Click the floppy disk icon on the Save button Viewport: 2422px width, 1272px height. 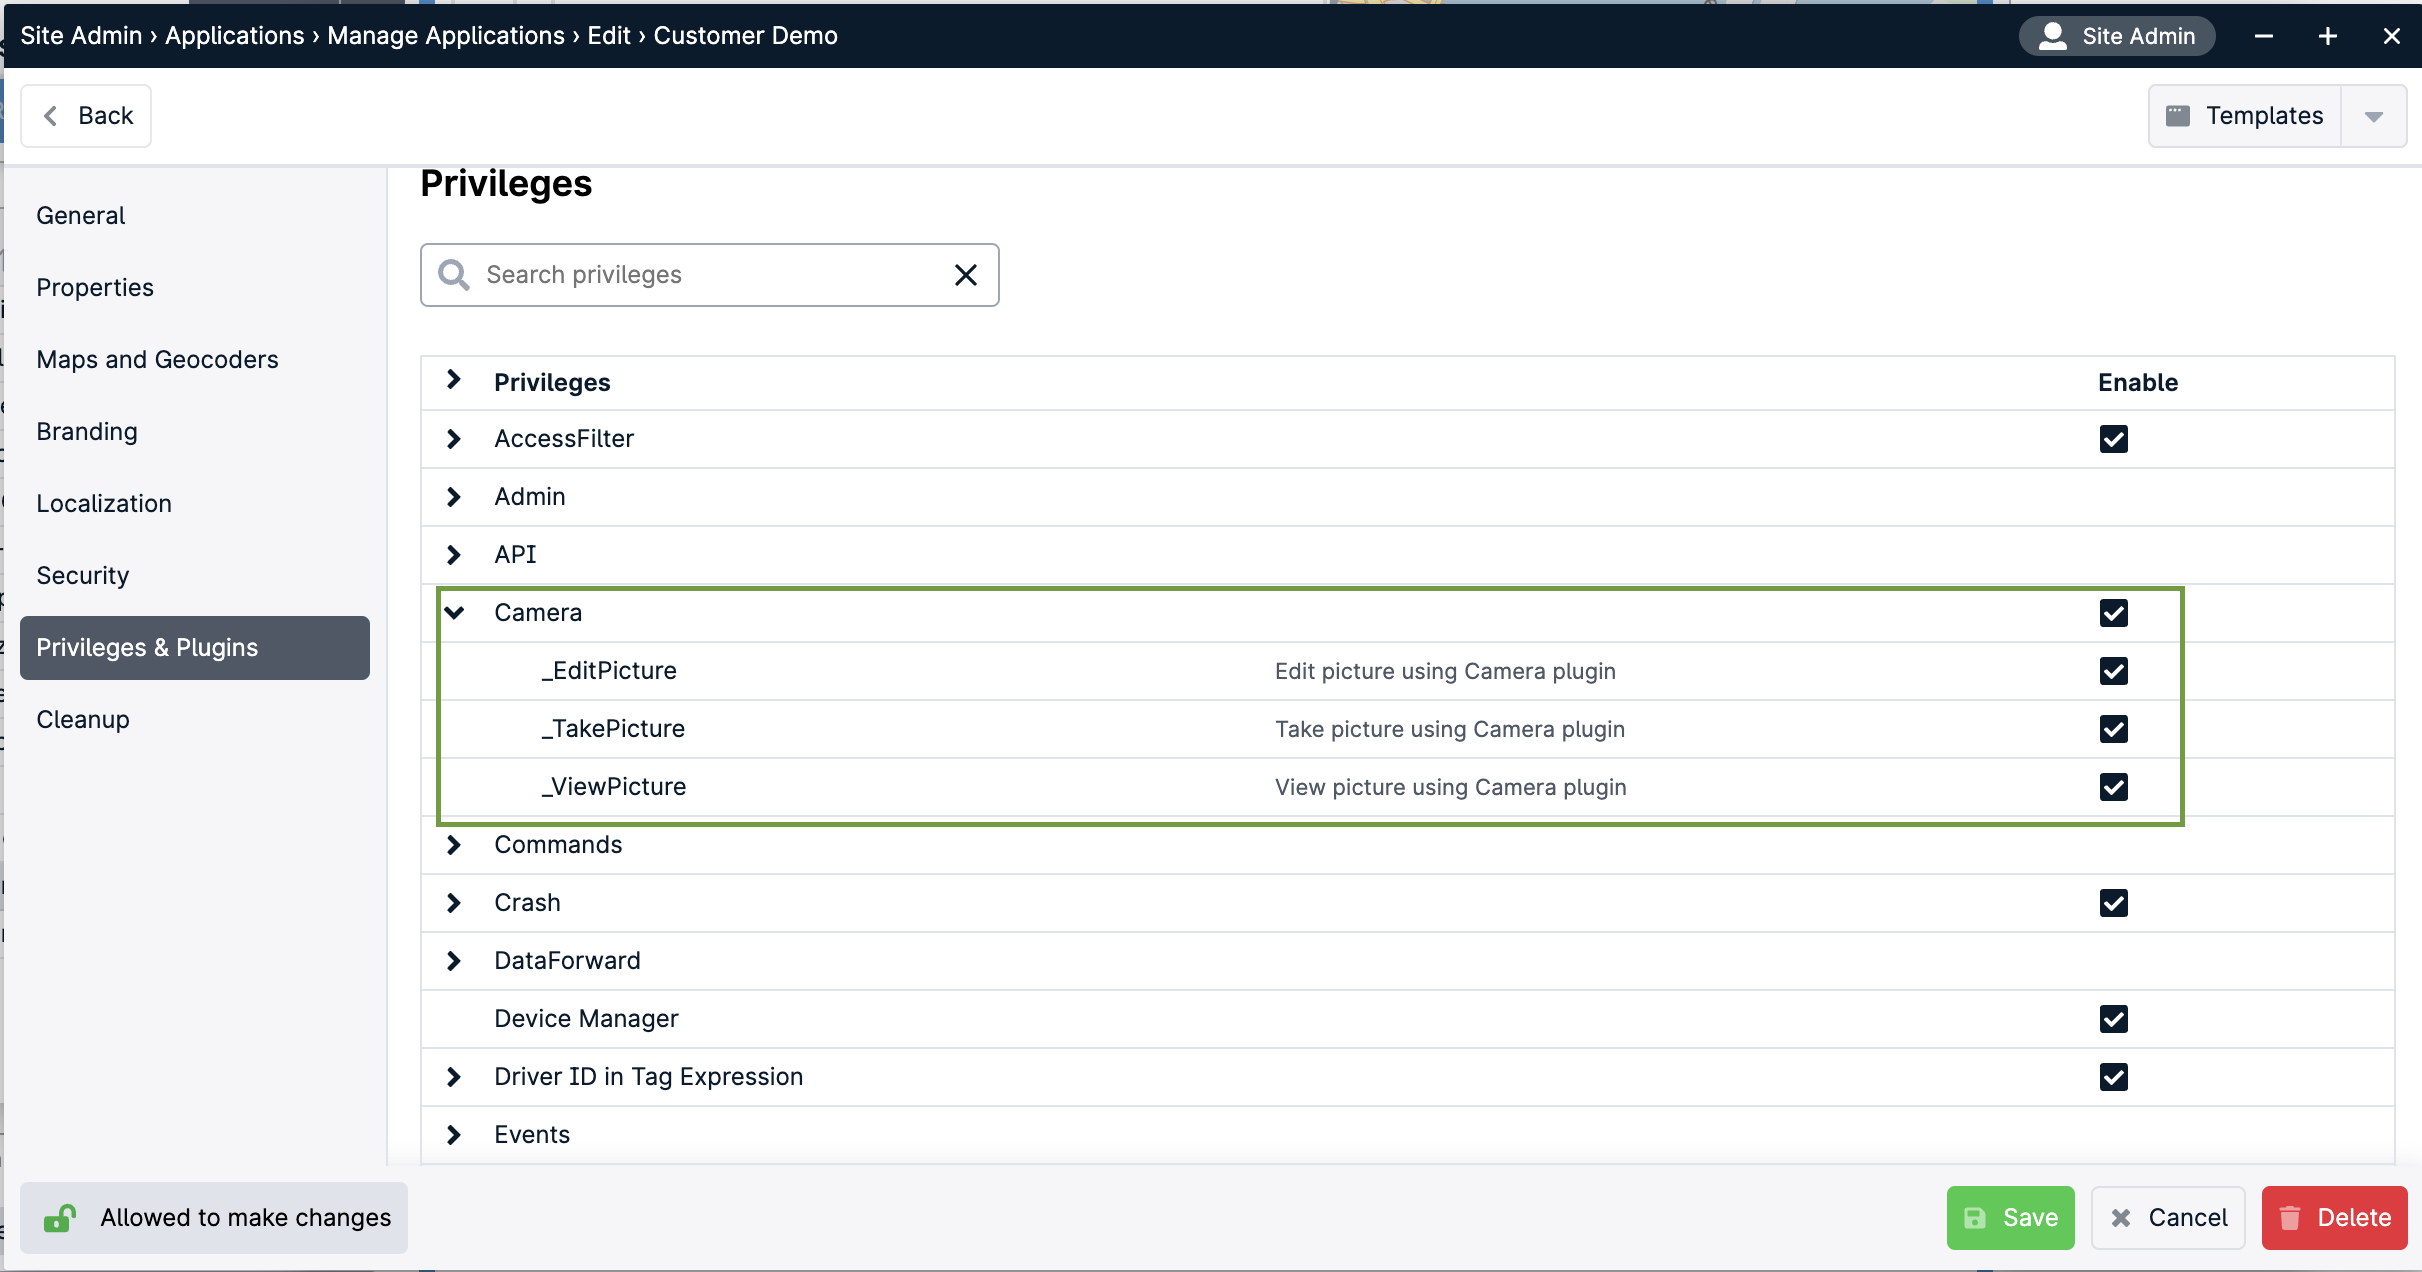click(x=1975, y=1217)
